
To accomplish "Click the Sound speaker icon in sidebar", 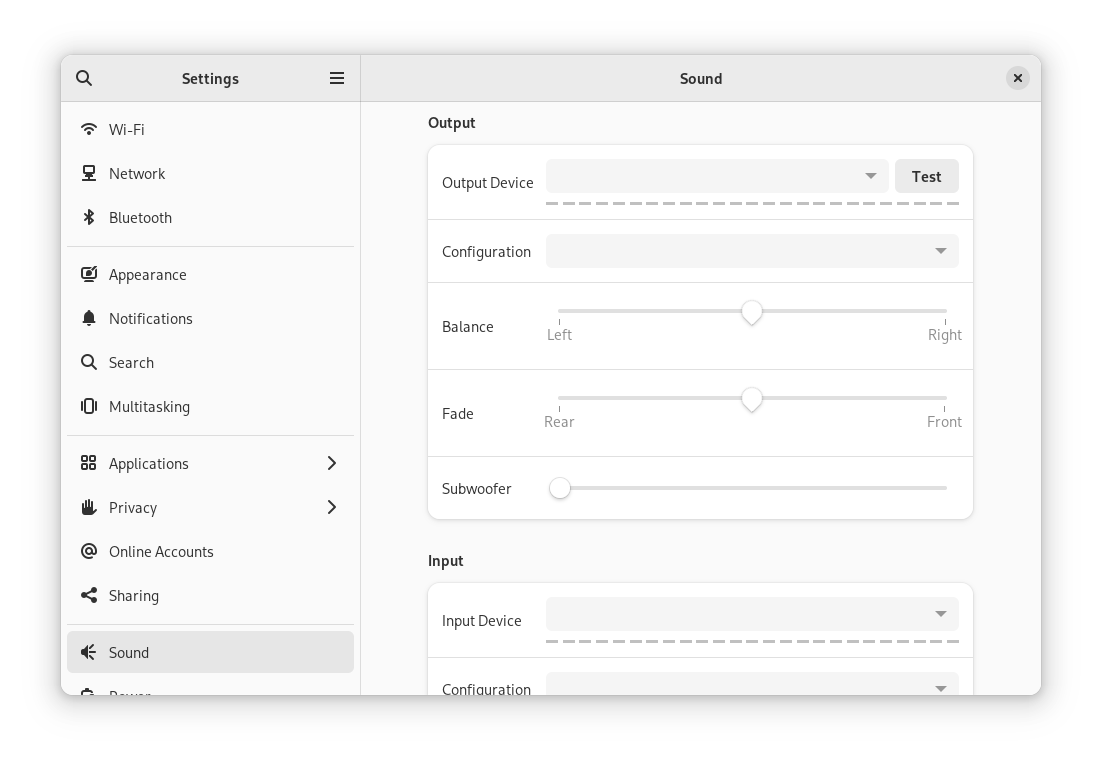I will point(89,652).
